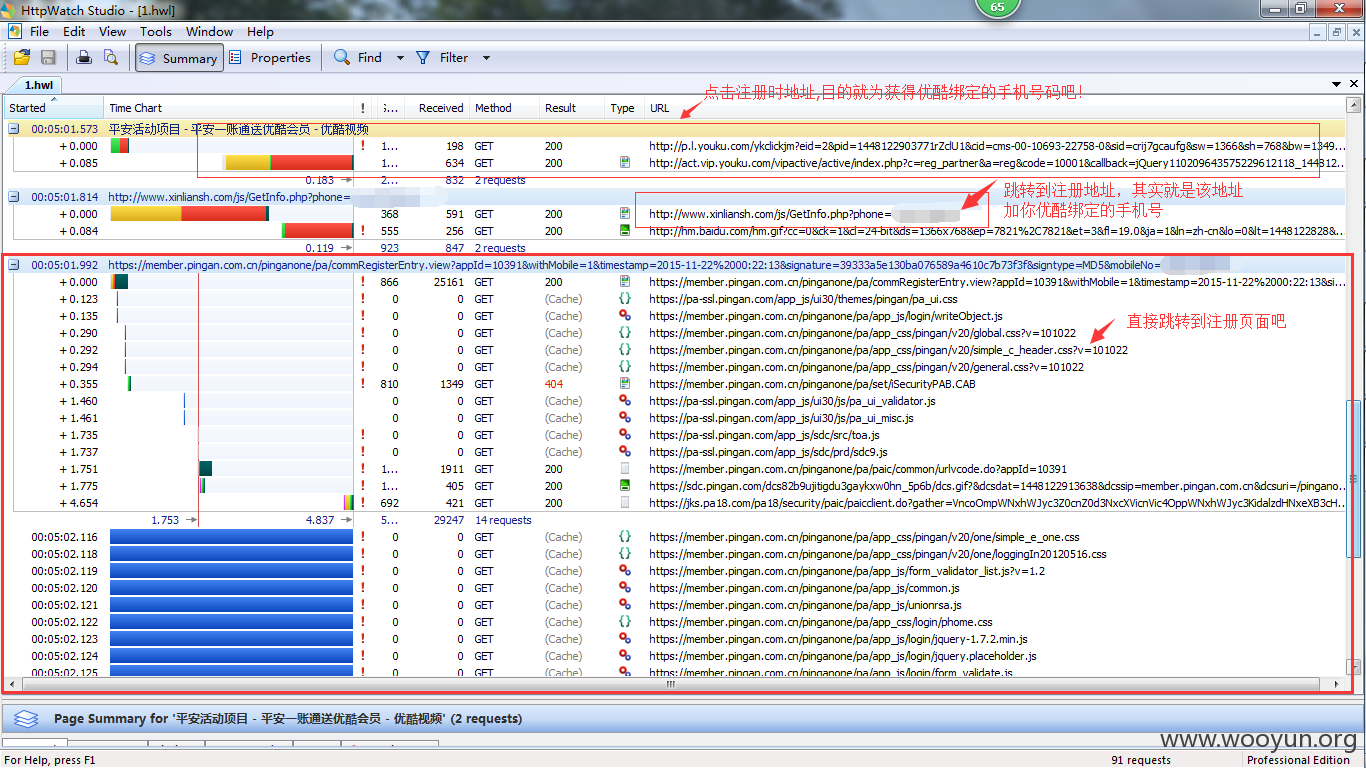Open the Find dropdown arrow
The width and height of the screenshot is (1366, 768).
pos(400,58)
